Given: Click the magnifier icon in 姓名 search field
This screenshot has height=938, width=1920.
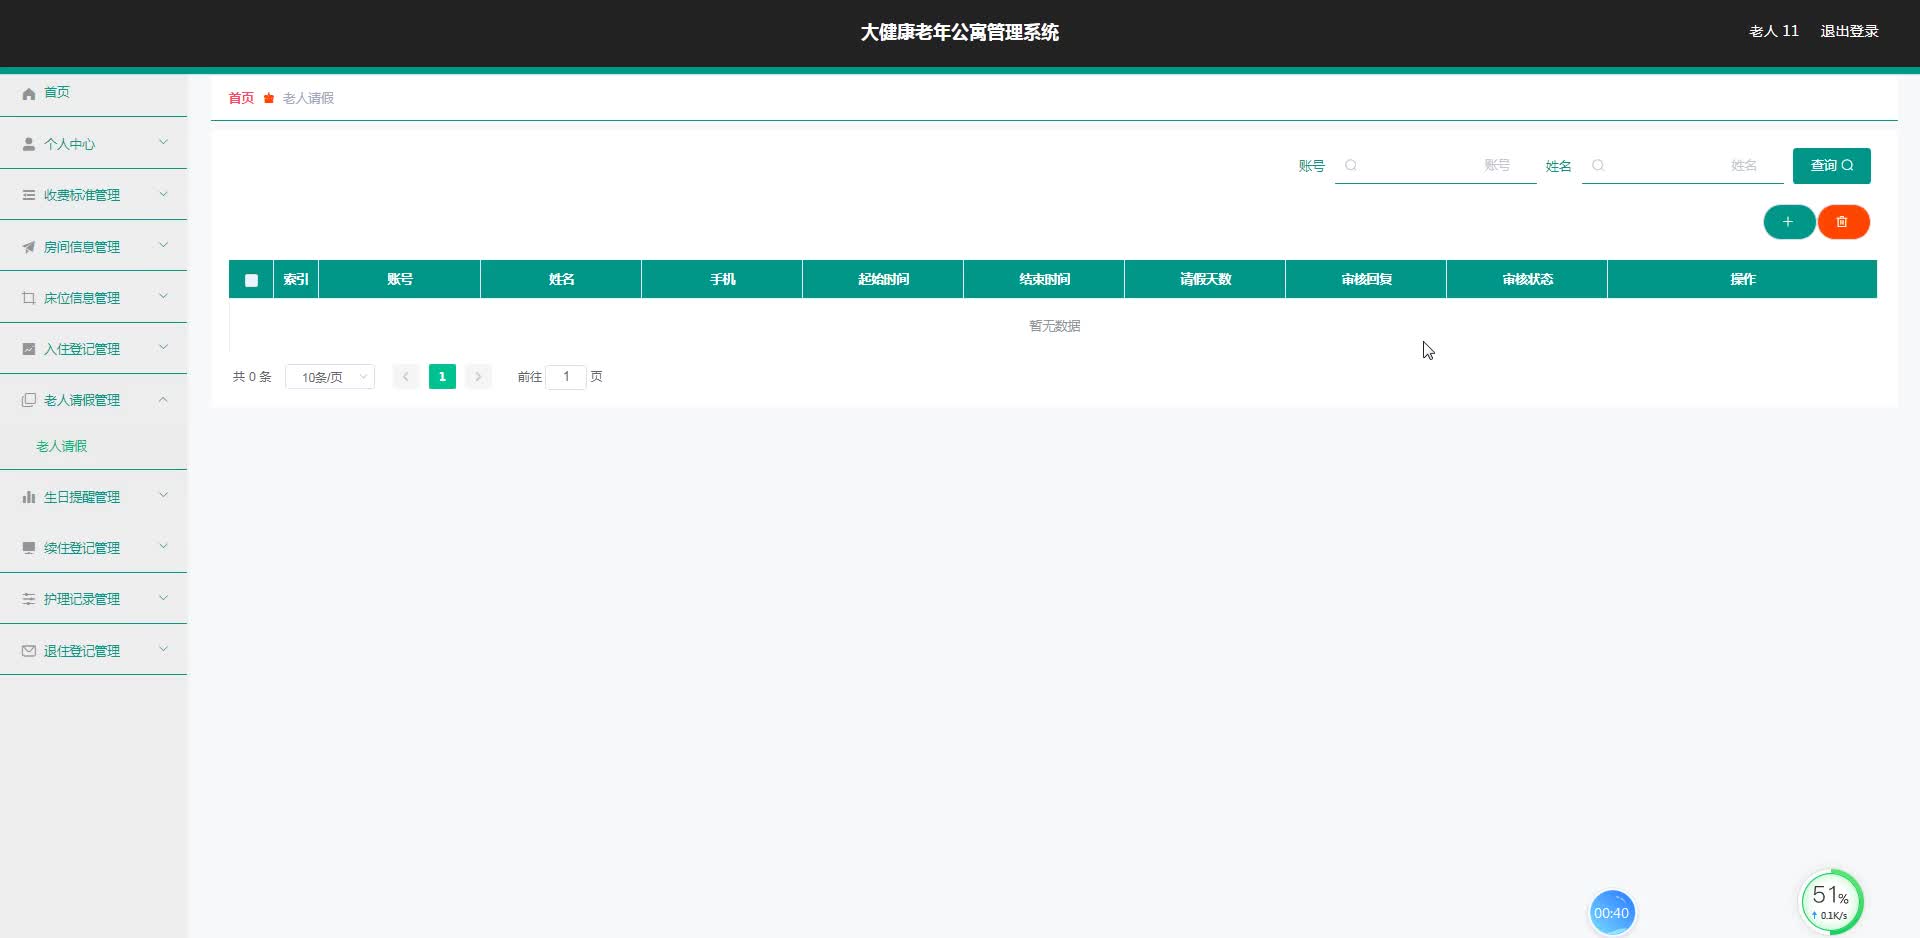Looking at the screenshot, I should pos(1598,166).
